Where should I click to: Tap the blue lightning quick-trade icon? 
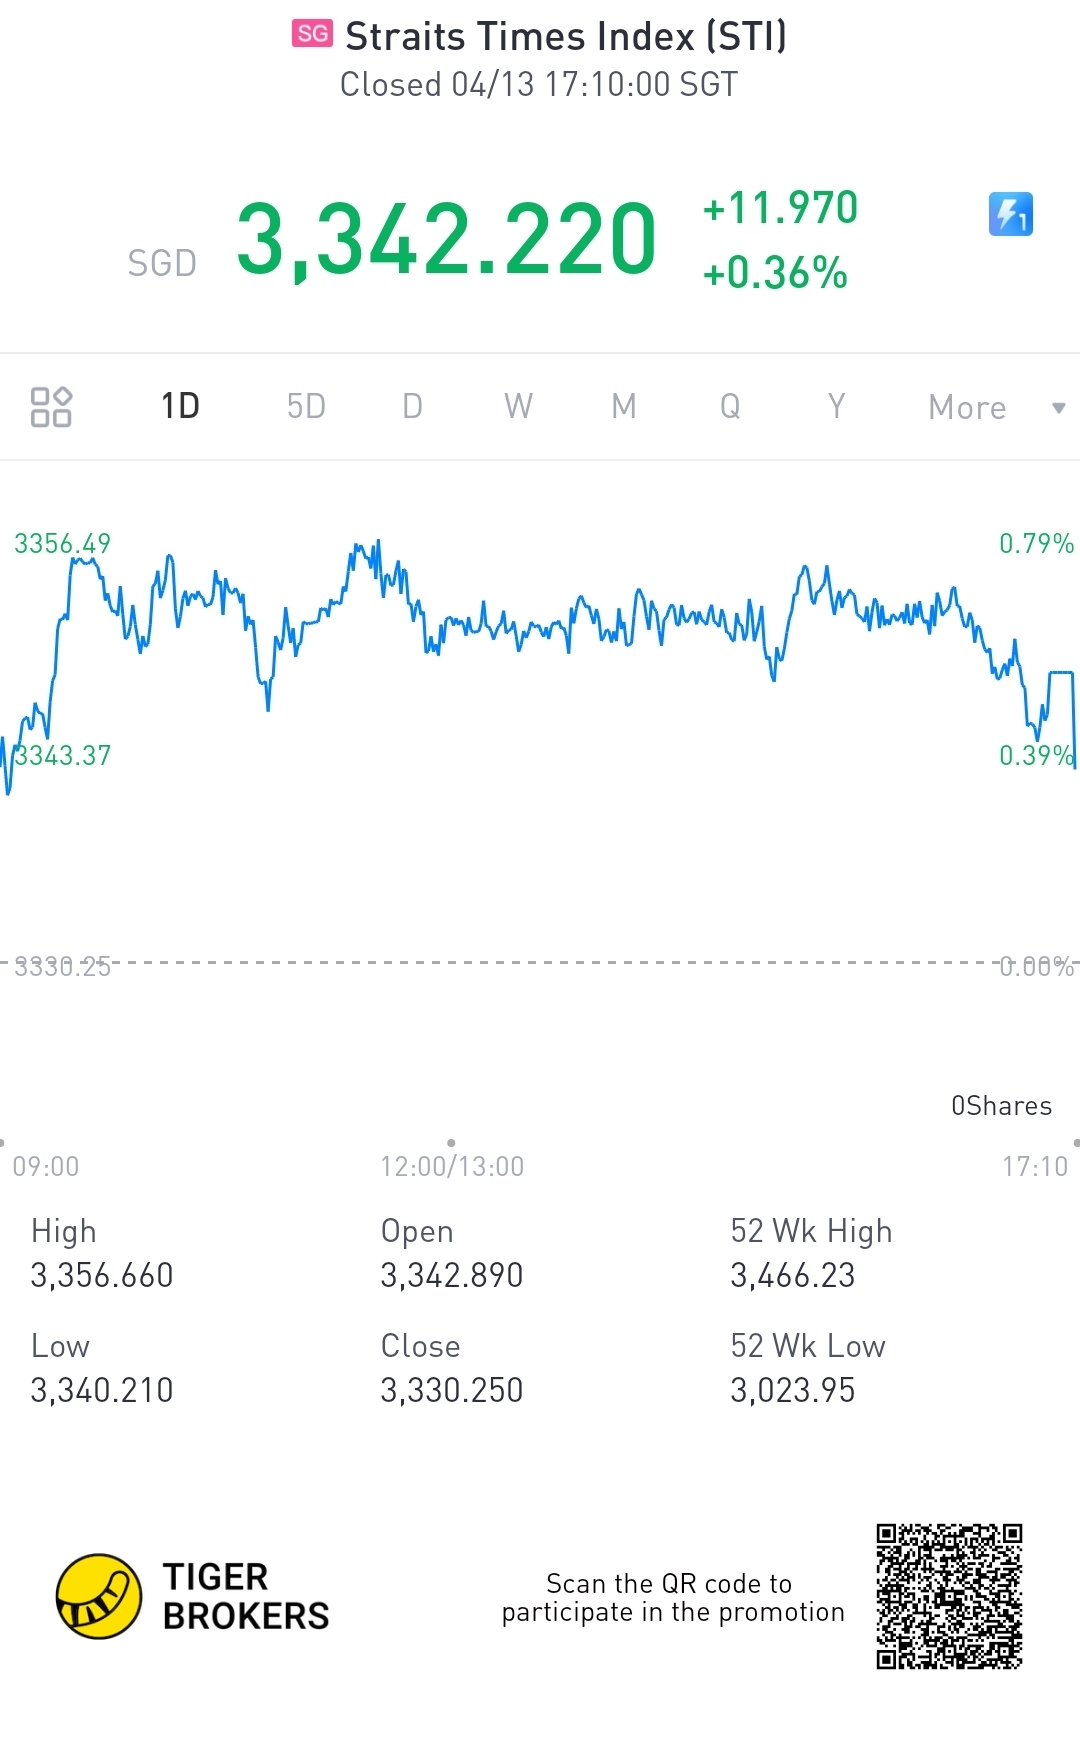[1010, 214]
